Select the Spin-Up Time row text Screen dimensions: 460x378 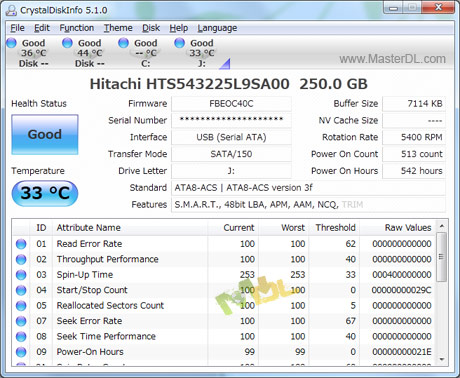[85, 275]
